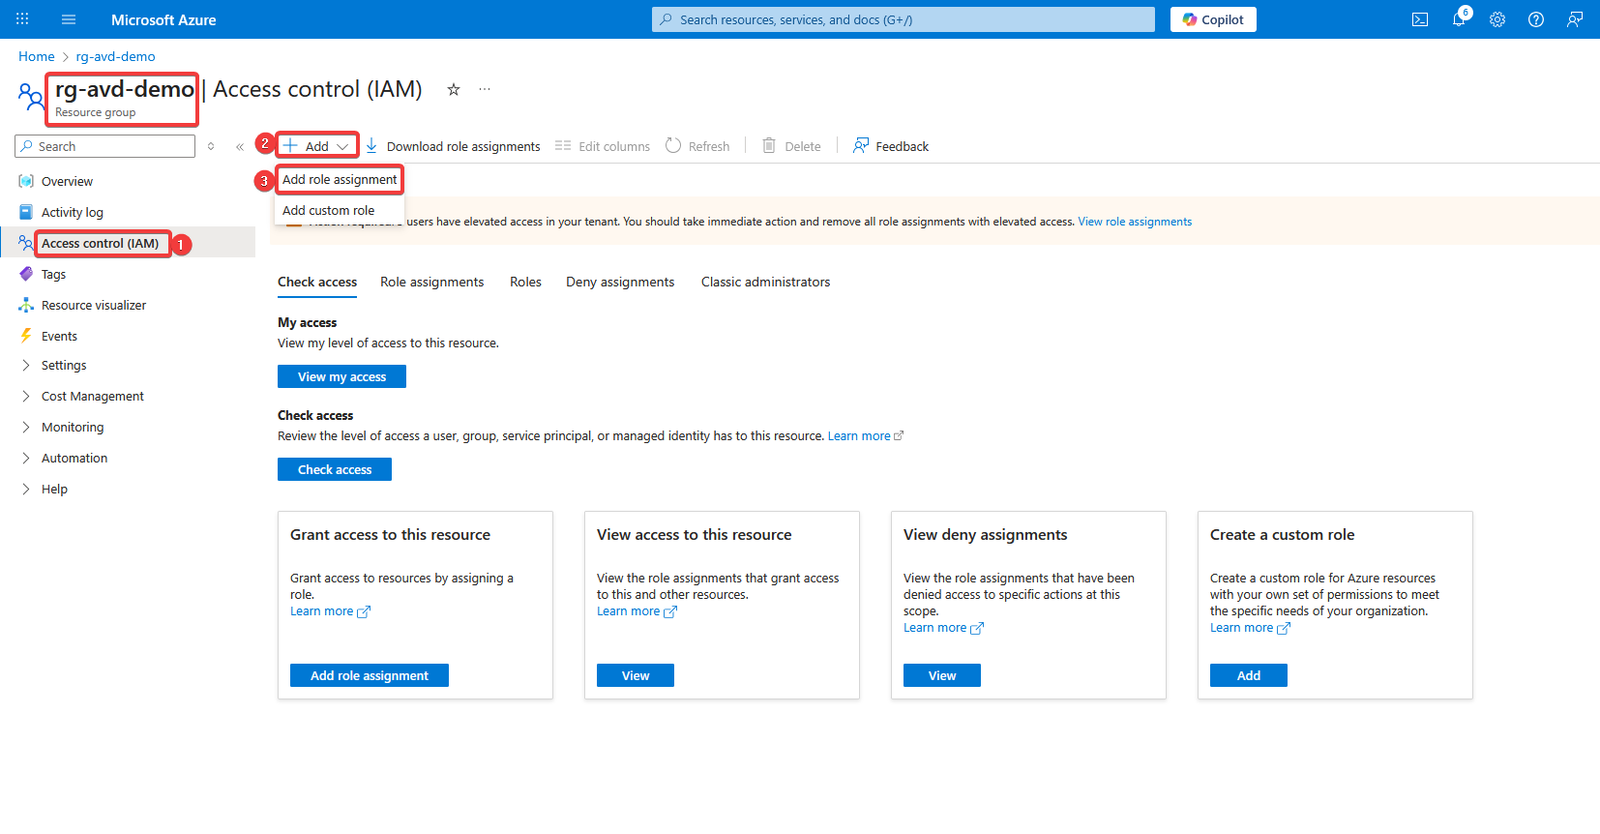The width and height of the screenshot is (1600, 834).
Task: Open the portal settings gear icon
Action: pos(1497,20)
